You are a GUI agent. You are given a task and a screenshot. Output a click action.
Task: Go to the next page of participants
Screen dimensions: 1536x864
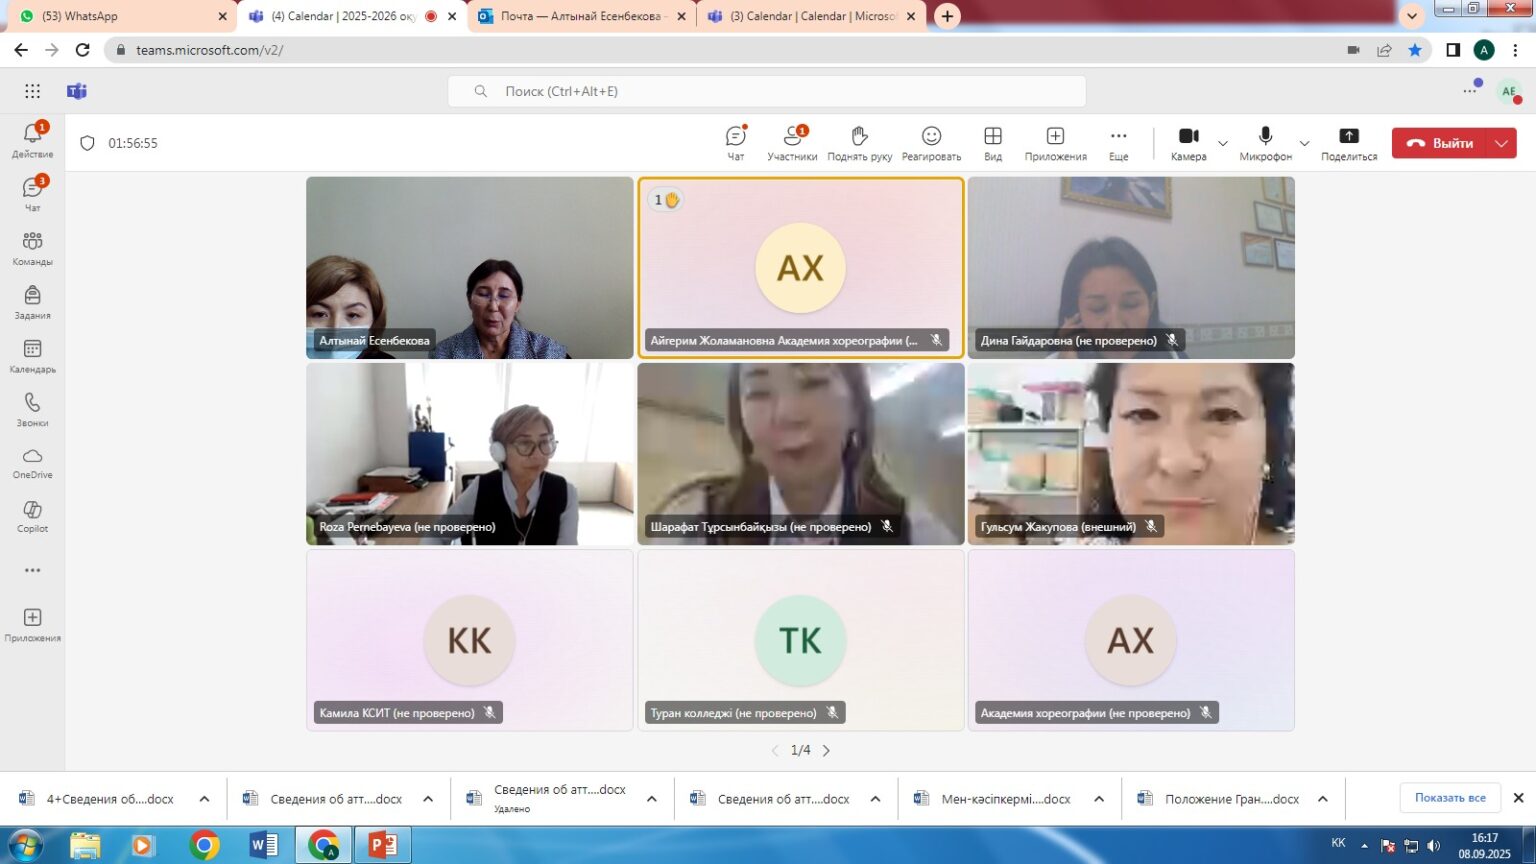(826, 750)
